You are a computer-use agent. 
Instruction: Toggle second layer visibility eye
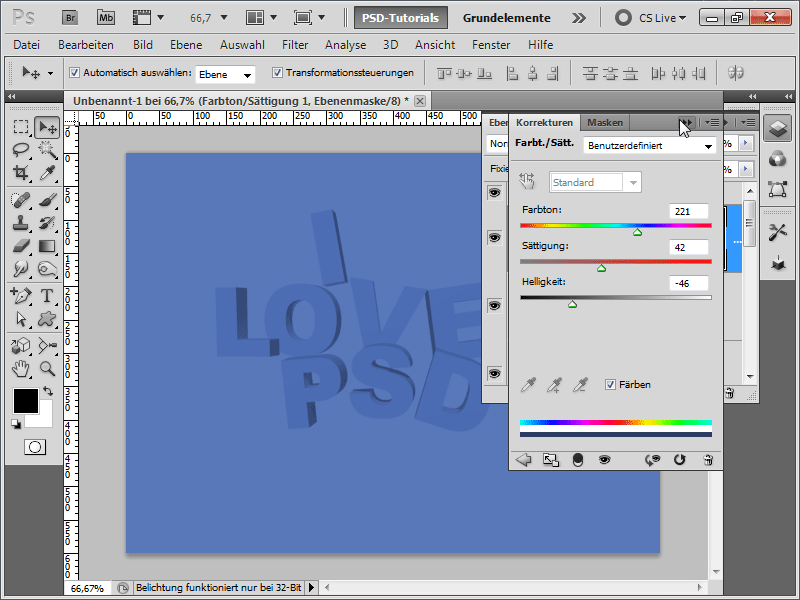tap(494, 238)
